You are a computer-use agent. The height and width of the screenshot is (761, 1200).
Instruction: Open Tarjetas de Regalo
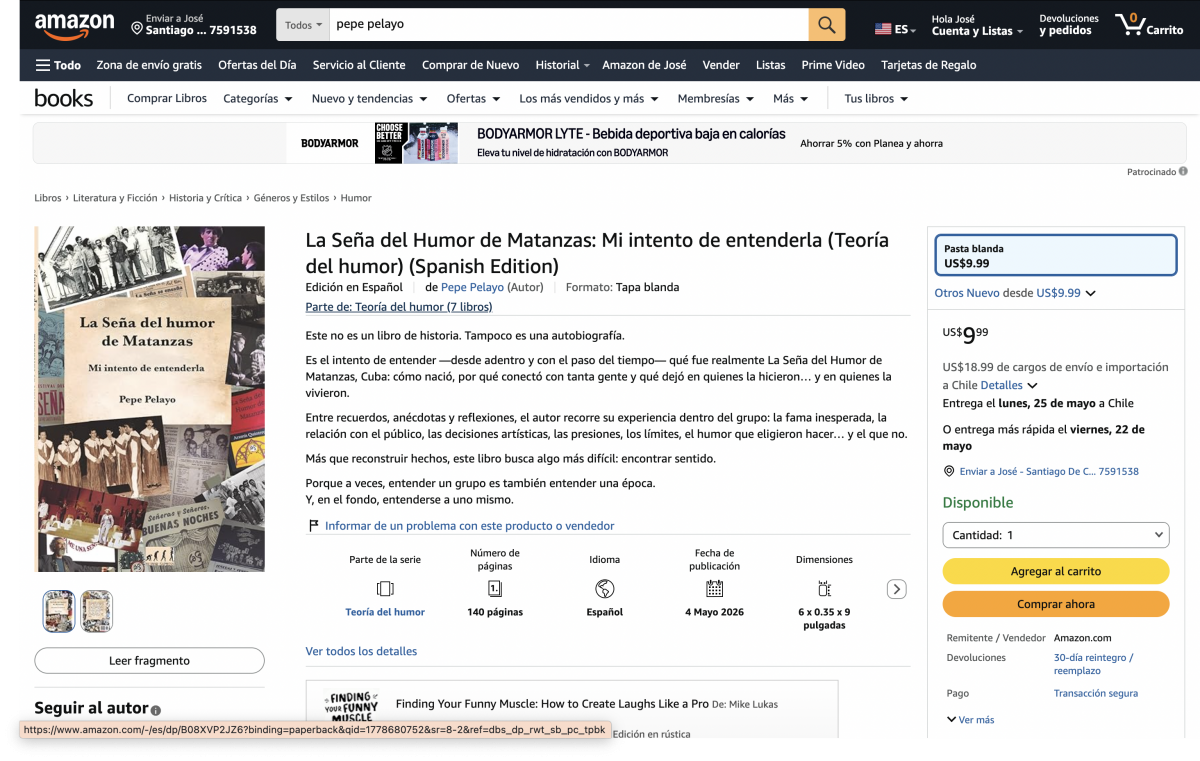click(x=929, y=65)
